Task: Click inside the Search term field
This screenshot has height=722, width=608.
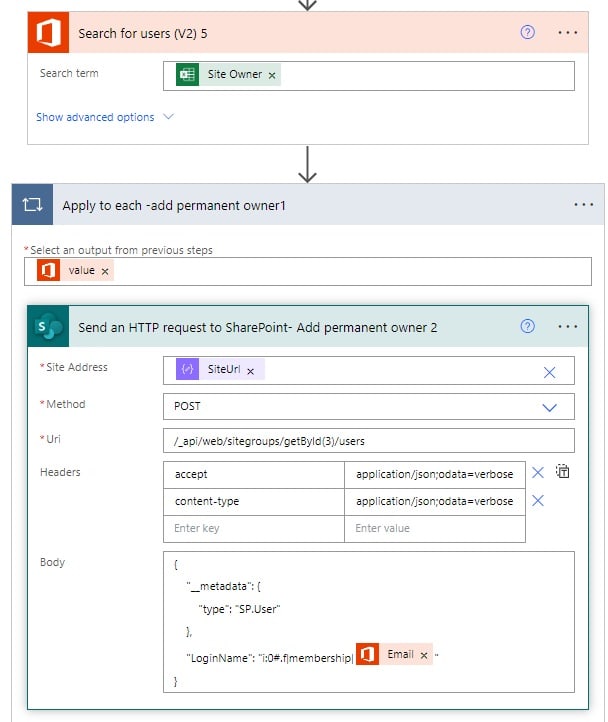Action: (x=368, y=76)
